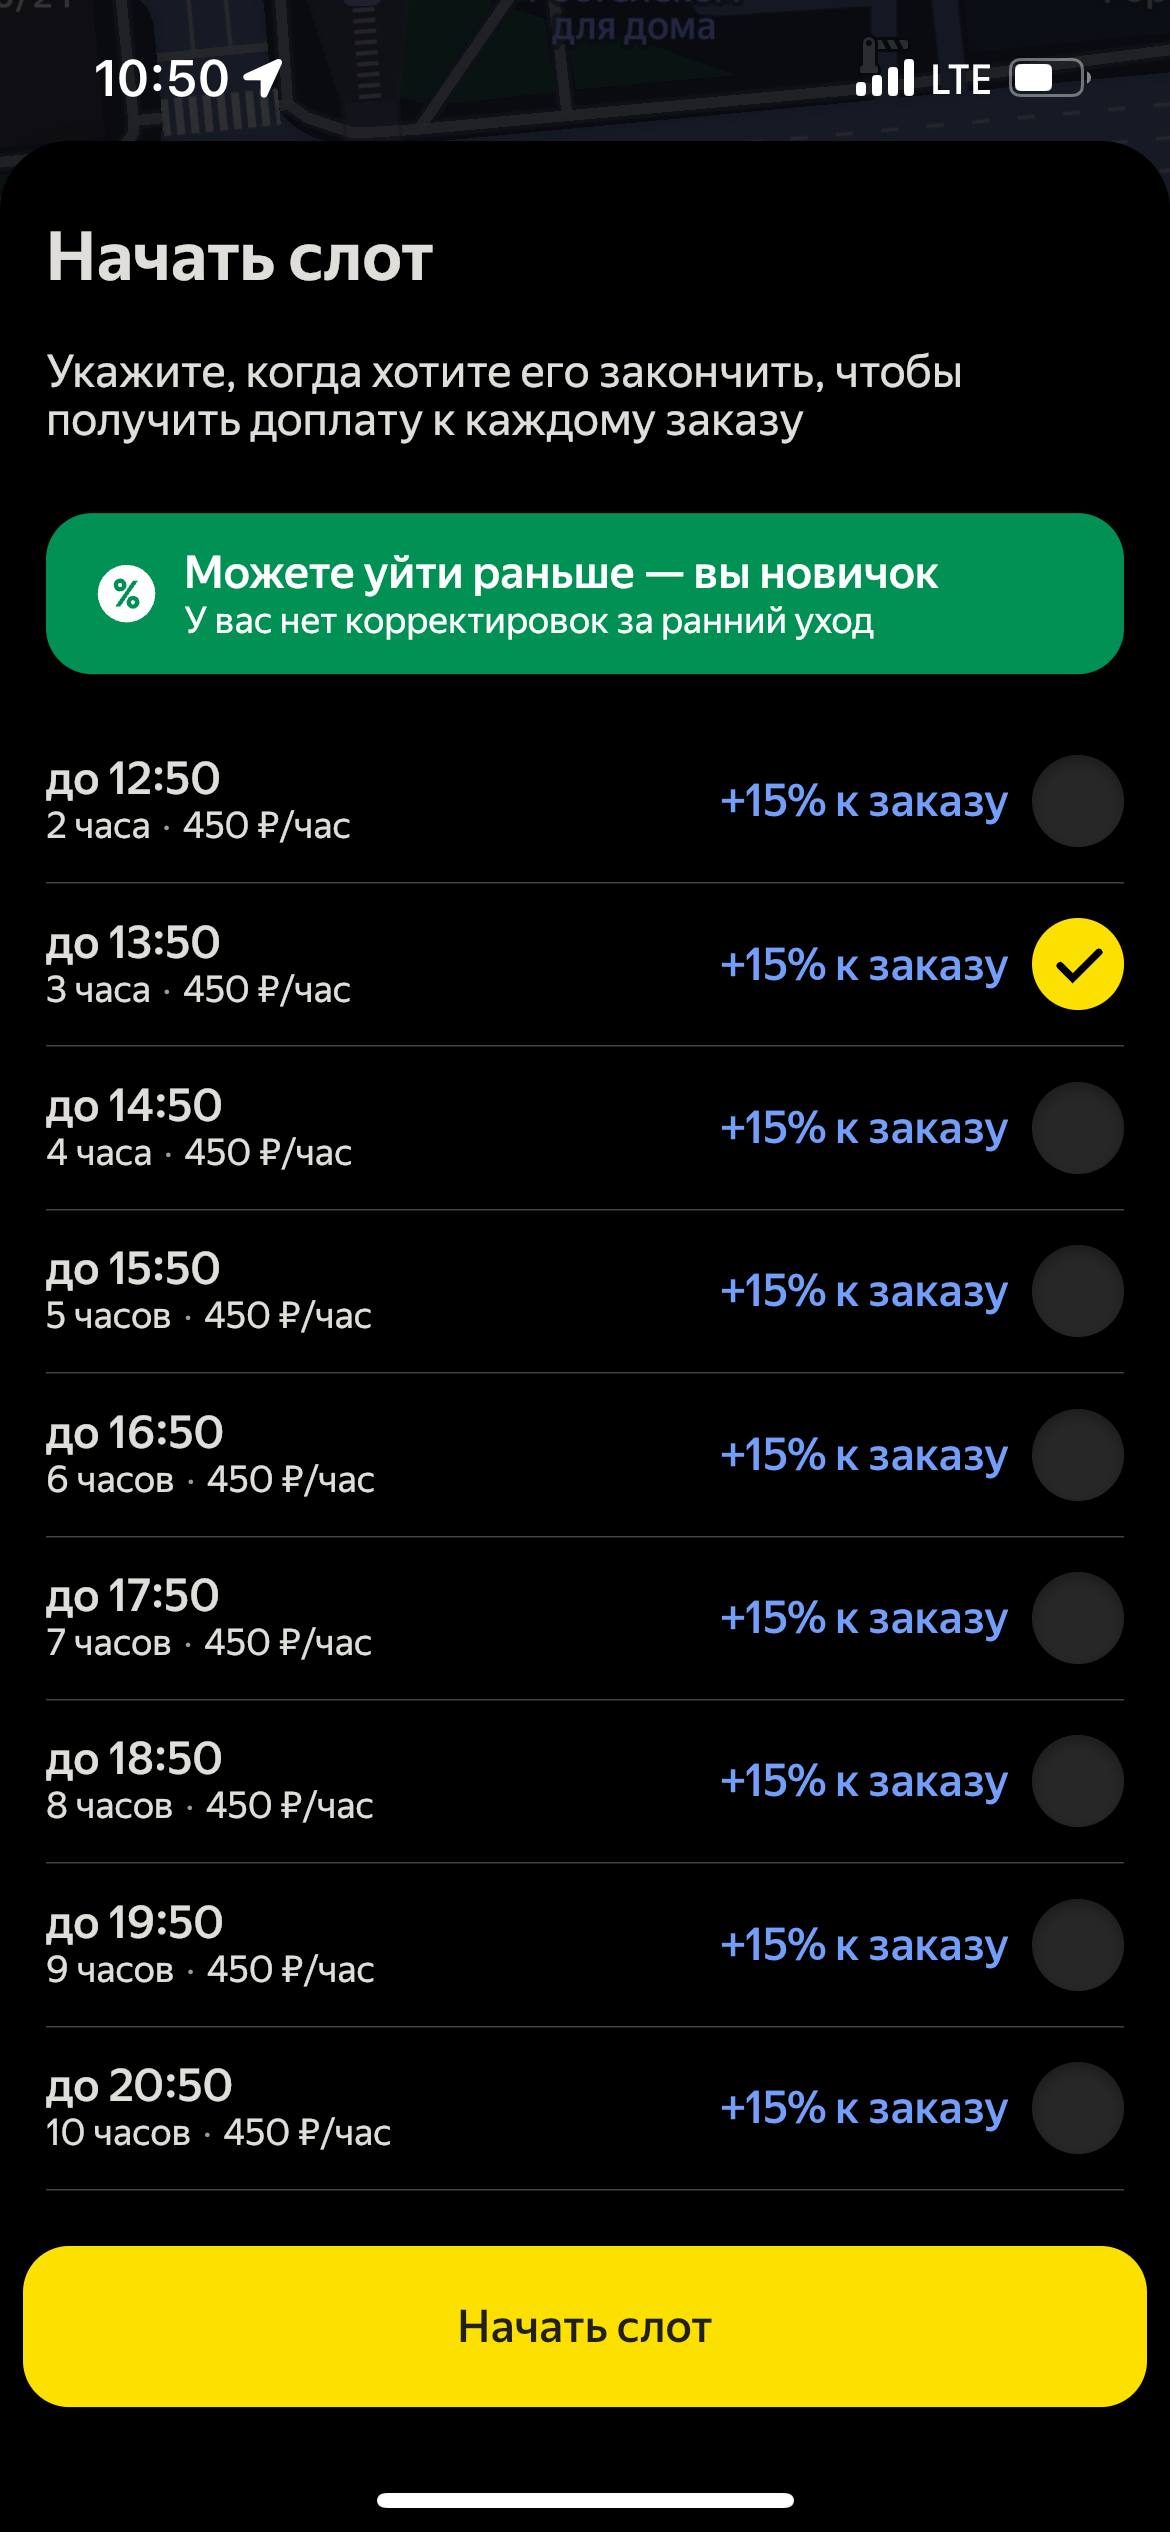1170x2532 pixels.
Task: Choose the до 18:50 radio button
Action: coord(1077,1781)
